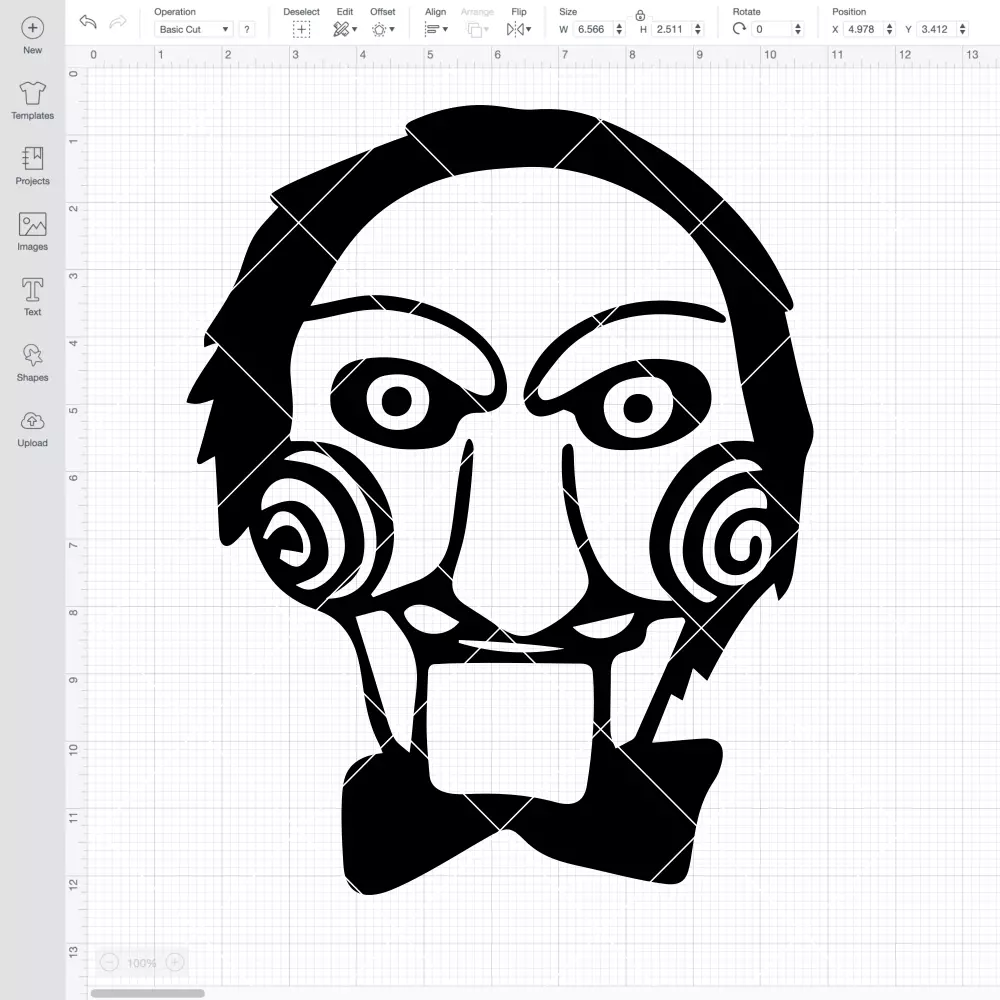The height and width of the screenshot is (1000, 1000).
Task: Open the Operation Basic Cut dropdown
Action: tap(194, 29)
